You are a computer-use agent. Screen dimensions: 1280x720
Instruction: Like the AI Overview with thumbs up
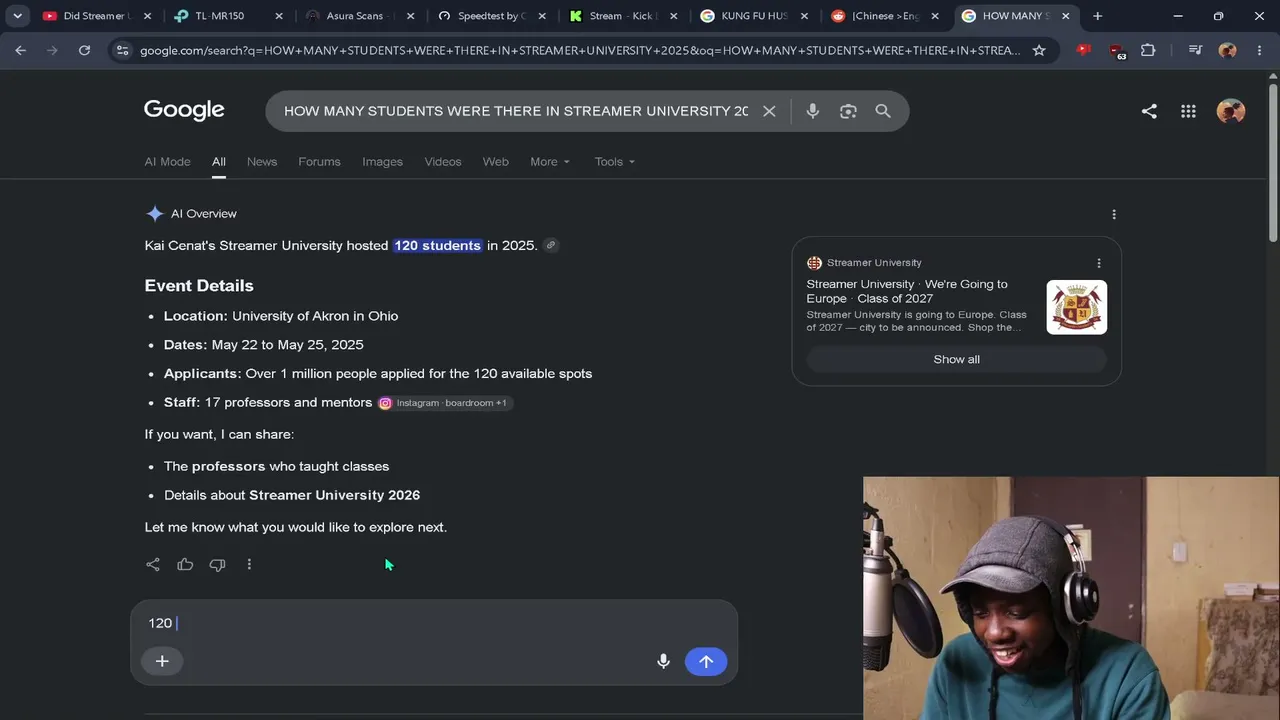[x=185, y=565]
